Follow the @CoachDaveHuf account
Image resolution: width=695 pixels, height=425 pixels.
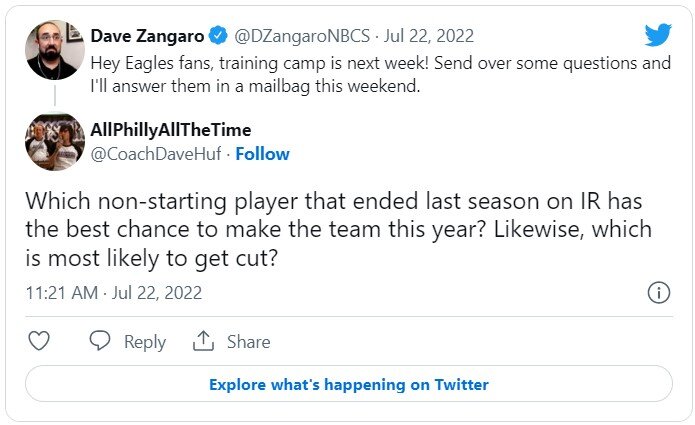pos(262,154)
